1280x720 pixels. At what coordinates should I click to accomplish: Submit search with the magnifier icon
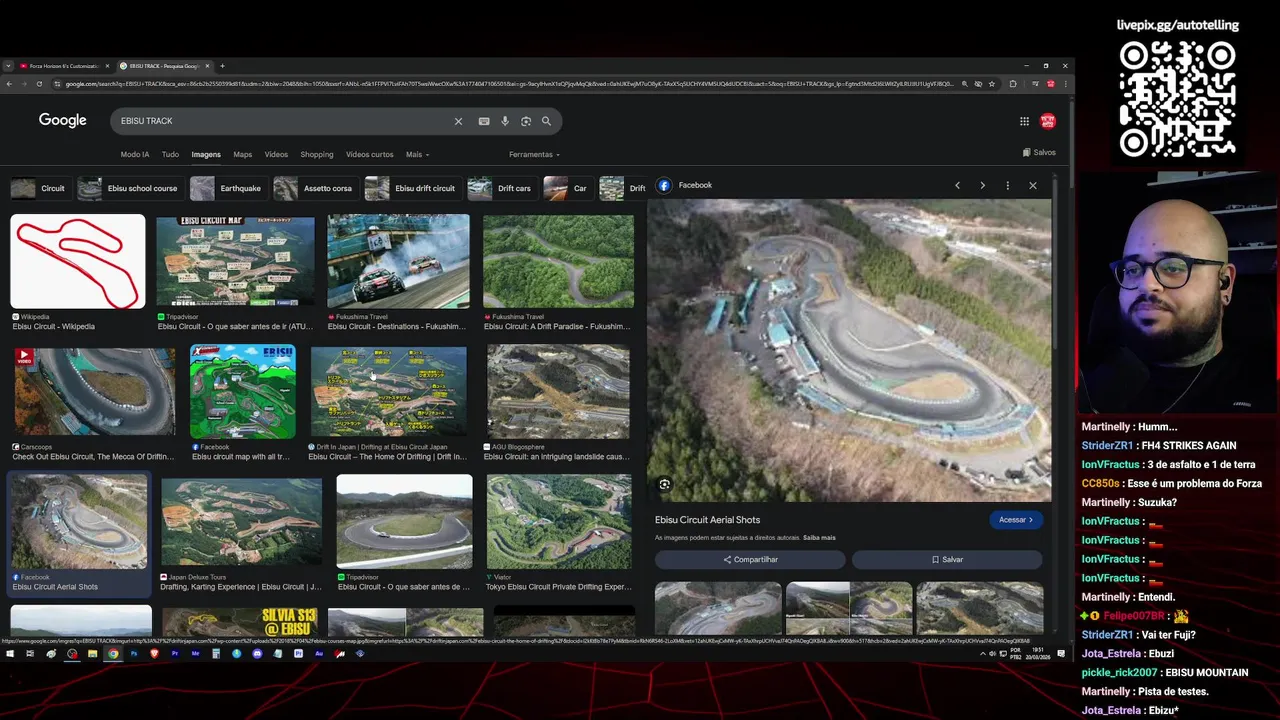coord(546,121)
